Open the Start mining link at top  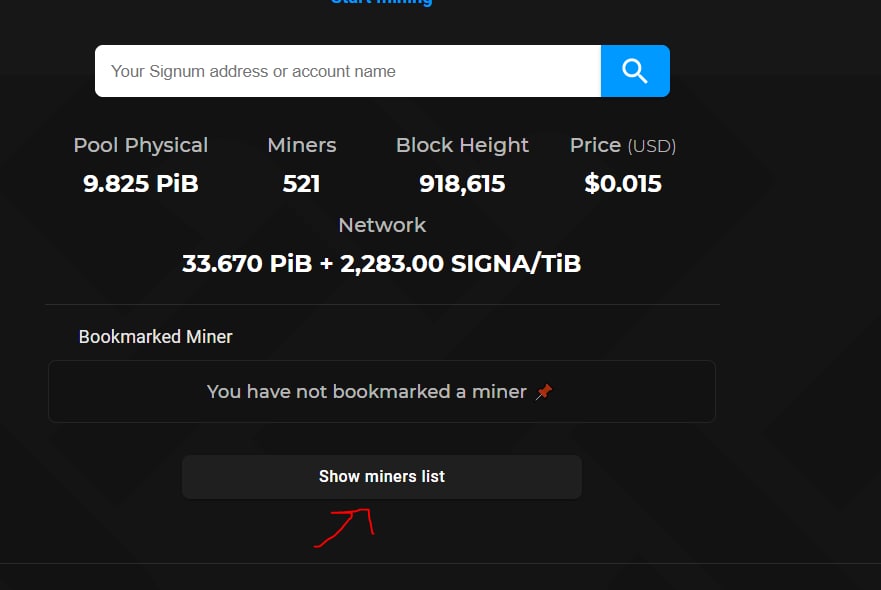click(382, 2)
